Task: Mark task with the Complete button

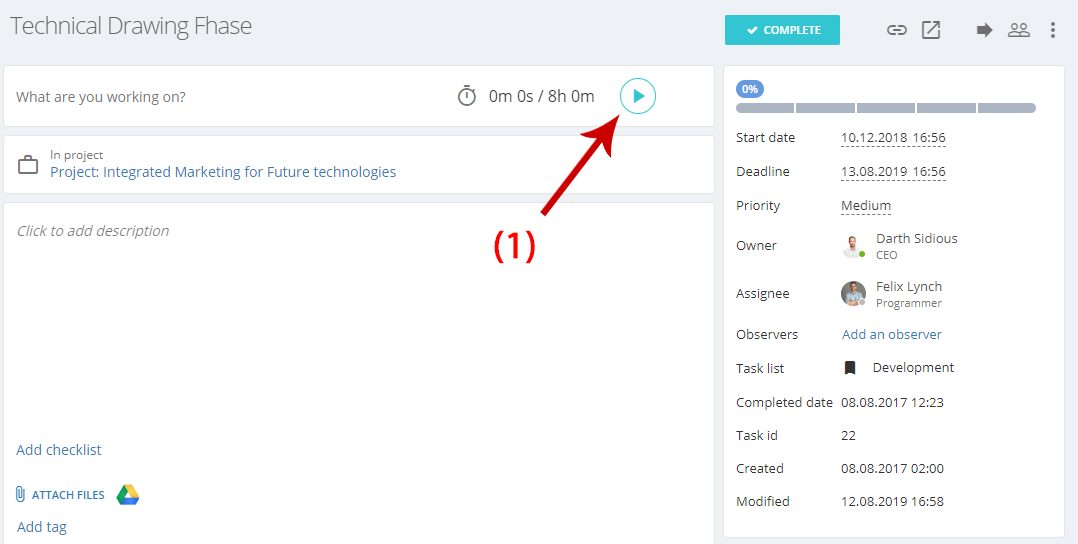Action: 782,30
